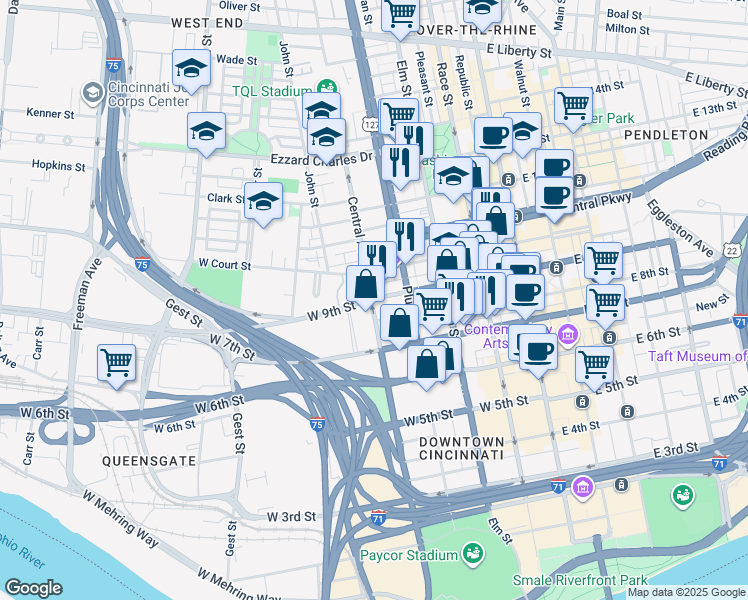
Task: Select the shopping bag marker by W 9th St
Action: 365,285
